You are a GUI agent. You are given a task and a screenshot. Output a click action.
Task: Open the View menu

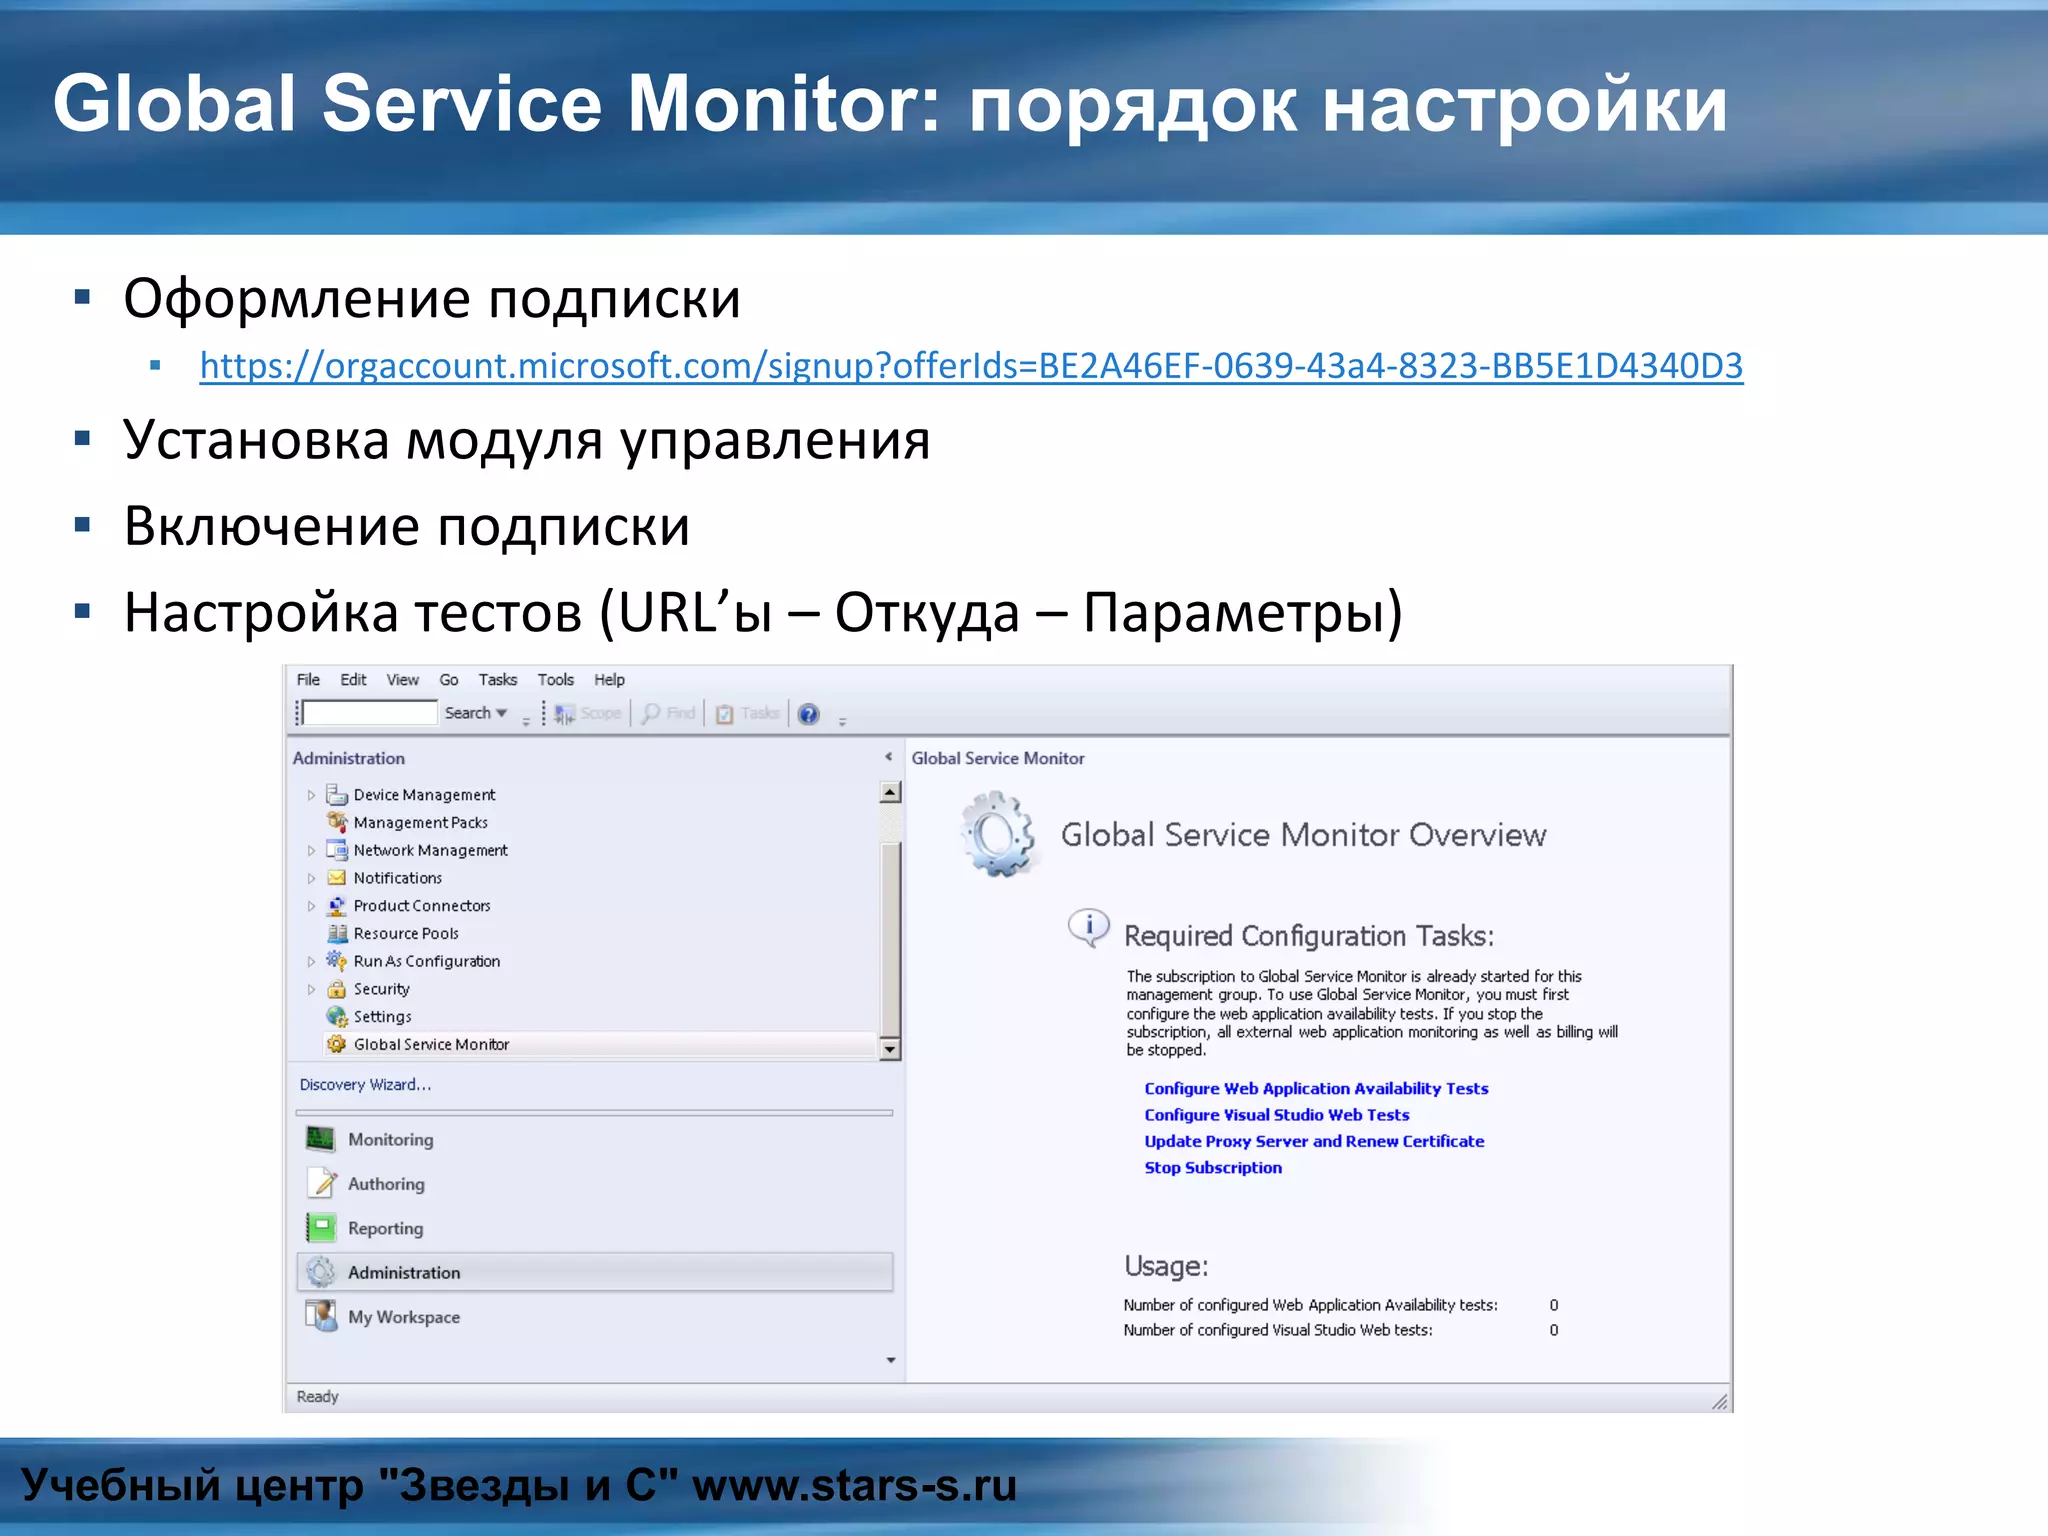click(x=403, y=680)
